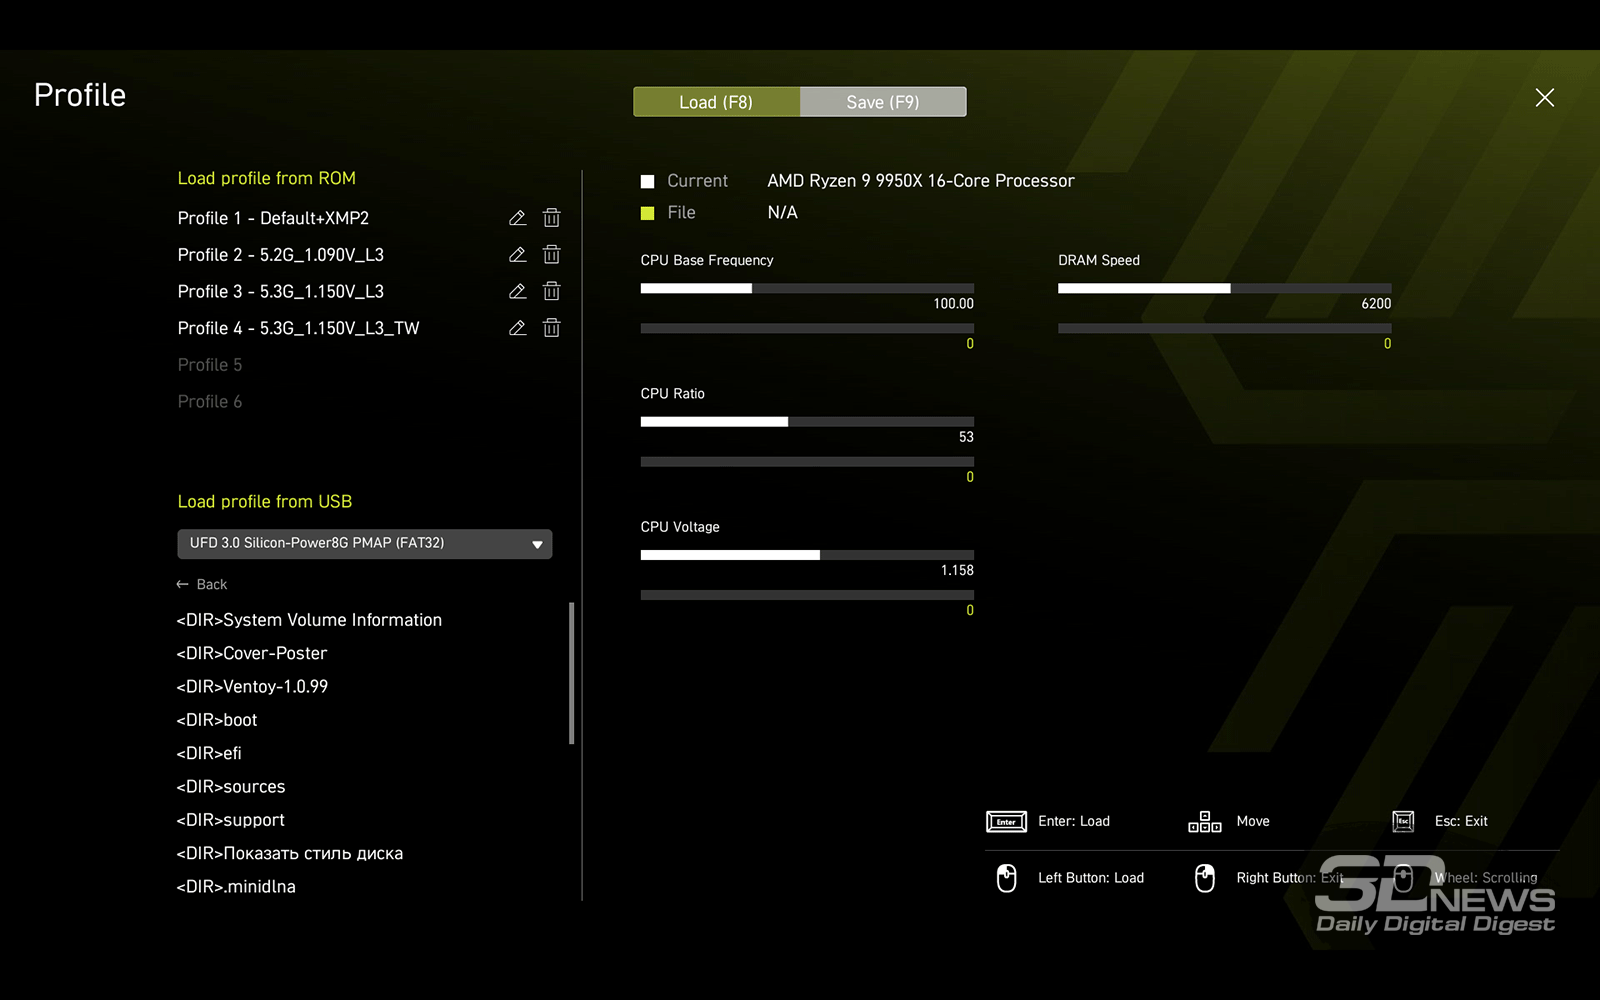
Task: Delete Profile 4 - 5.3G_1.150V_L3_TW
Action: click(551, 328)
